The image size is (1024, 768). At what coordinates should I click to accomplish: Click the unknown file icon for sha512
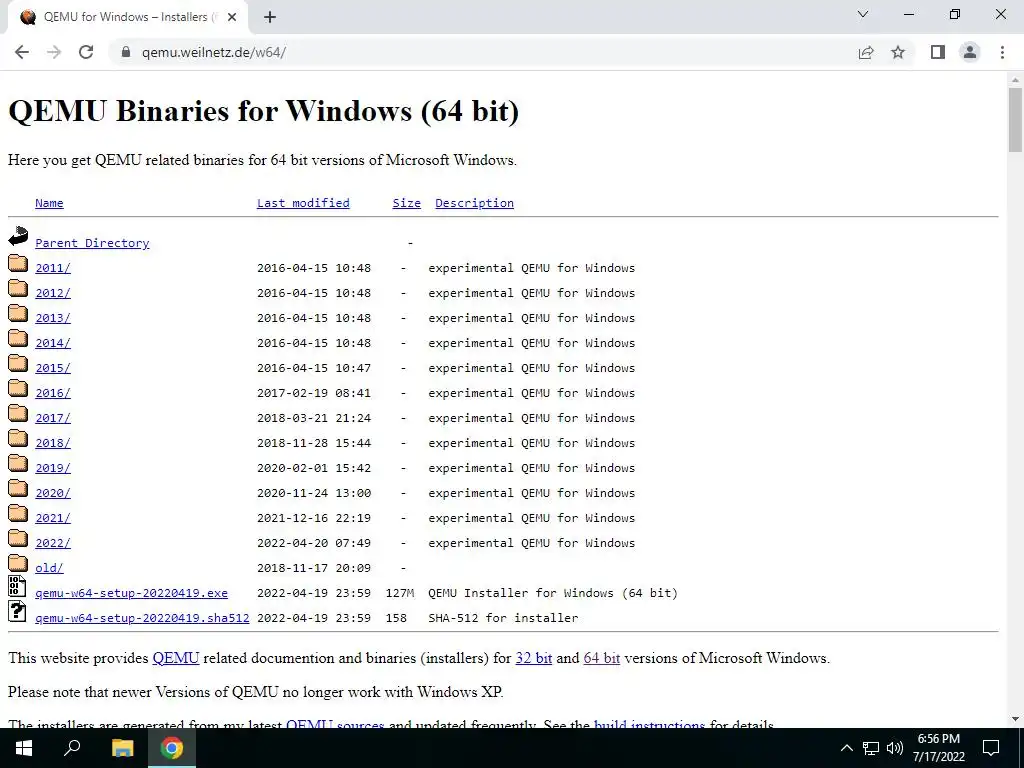17,611
